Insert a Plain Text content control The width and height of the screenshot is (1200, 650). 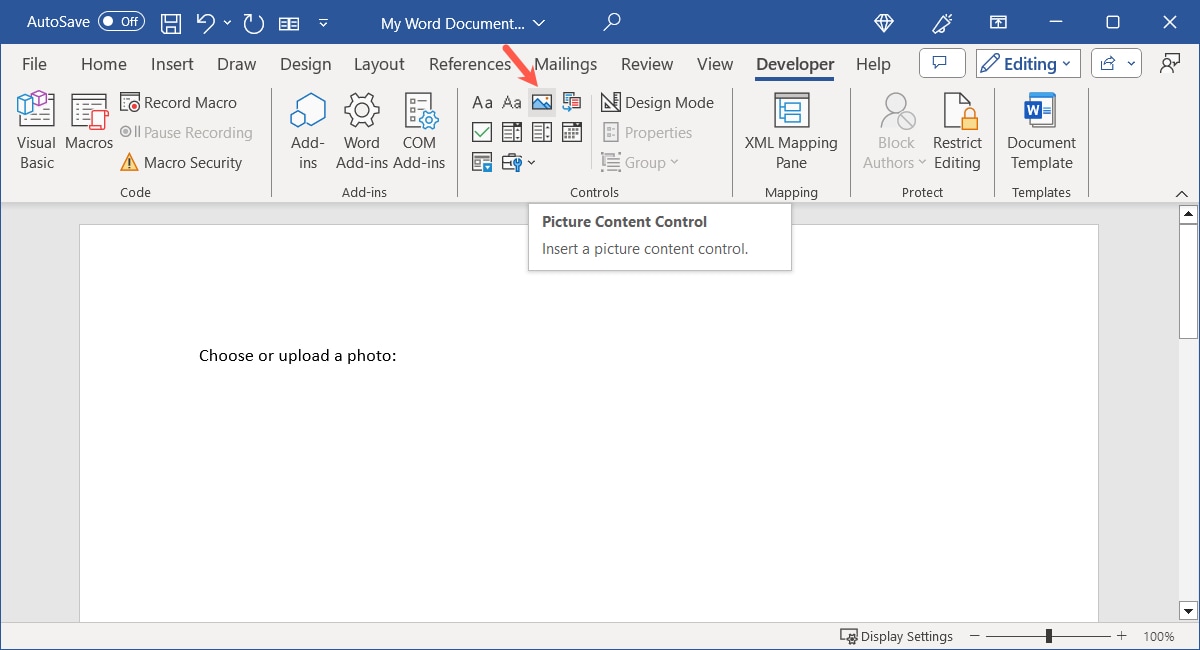coord(512,102)
